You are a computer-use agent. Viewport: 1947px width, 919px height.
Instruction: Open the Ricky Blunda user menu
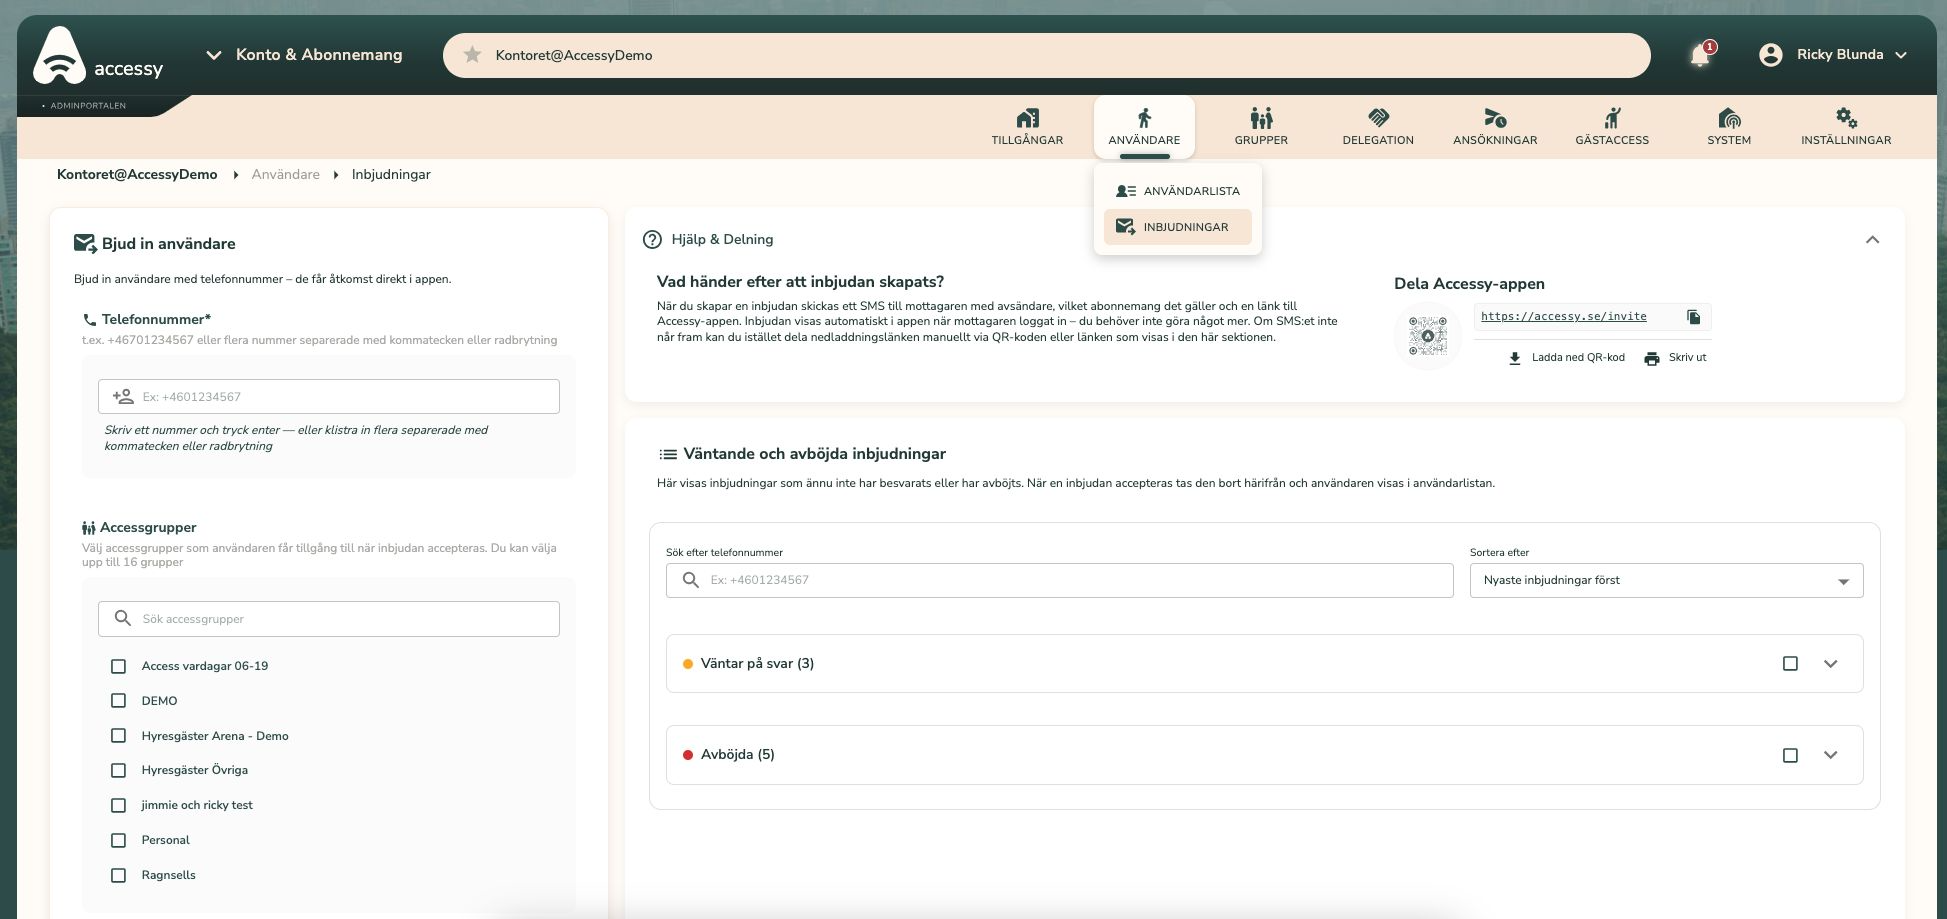(1835, 55)
